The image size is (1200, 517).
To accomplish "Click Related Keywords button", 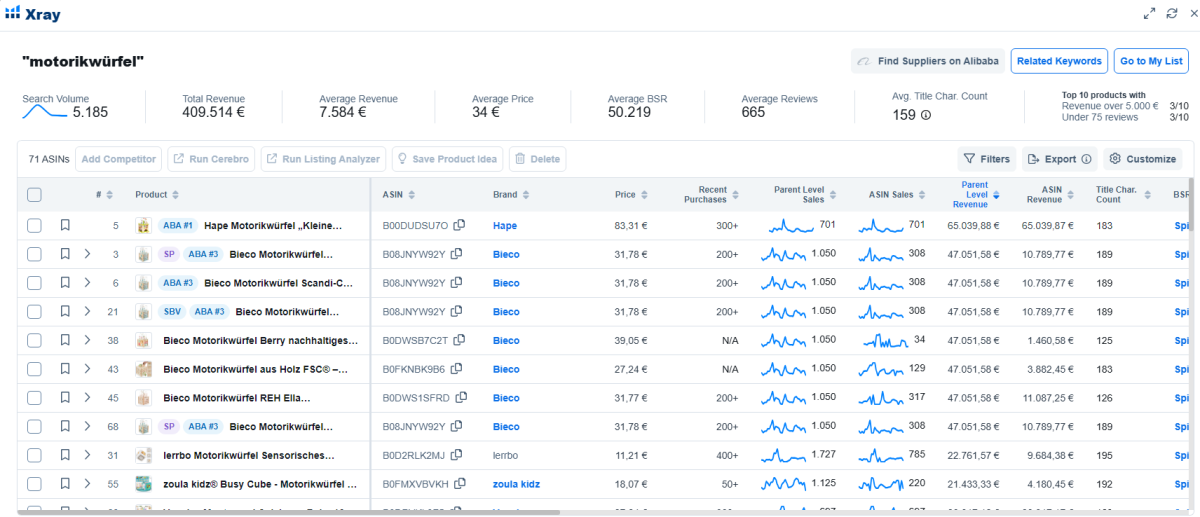I will point(1059,61).
